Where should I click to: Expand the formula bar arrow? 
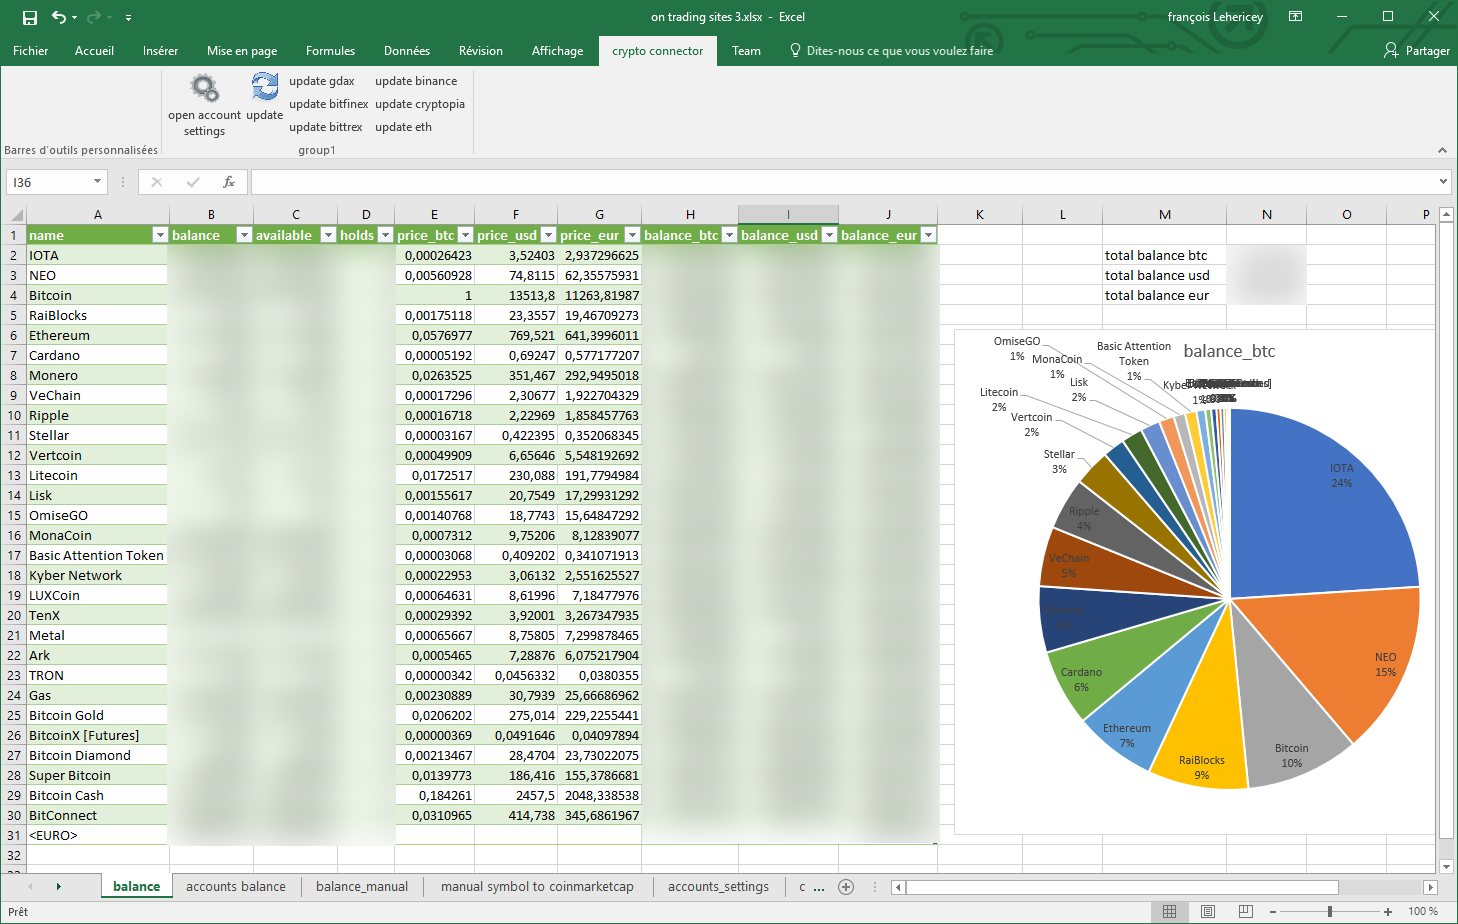[1443, 182]
